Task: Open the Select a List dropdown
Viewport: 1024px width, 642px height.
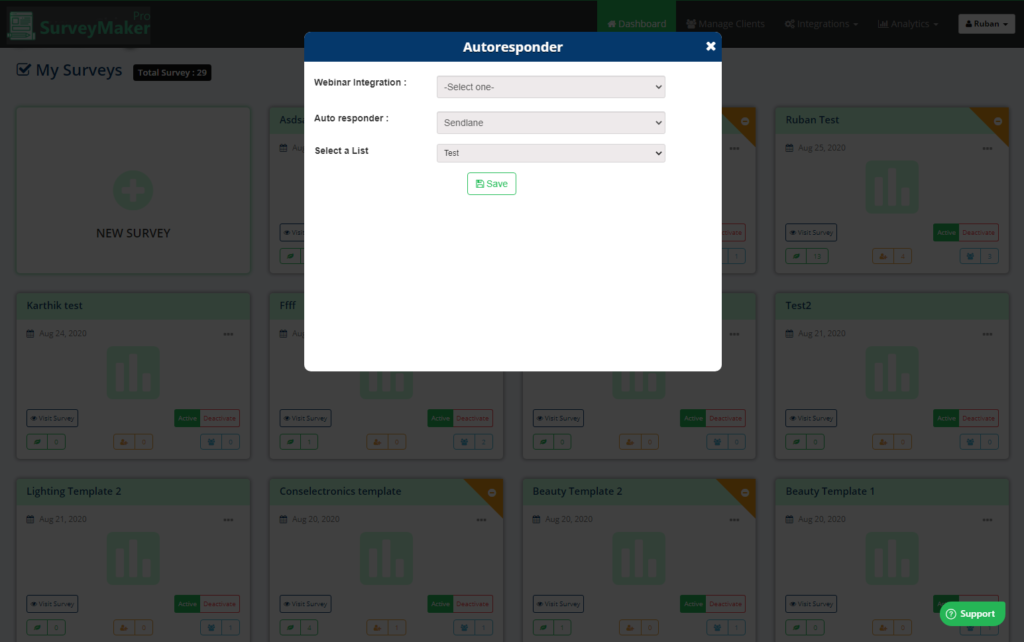Action: [x=551, y=153]
